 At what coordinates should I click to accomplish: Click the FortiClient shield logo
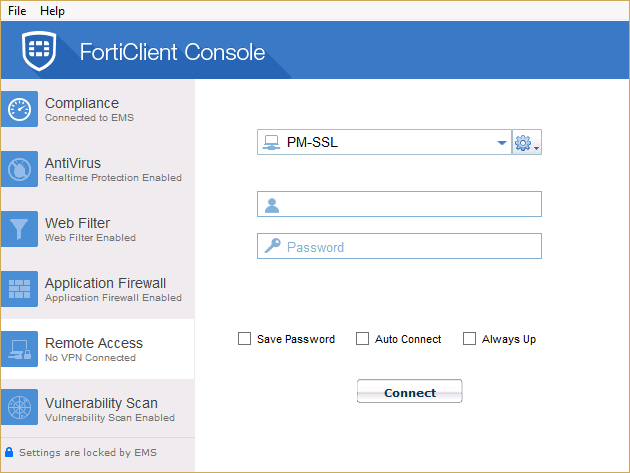[x=39, y=50]
